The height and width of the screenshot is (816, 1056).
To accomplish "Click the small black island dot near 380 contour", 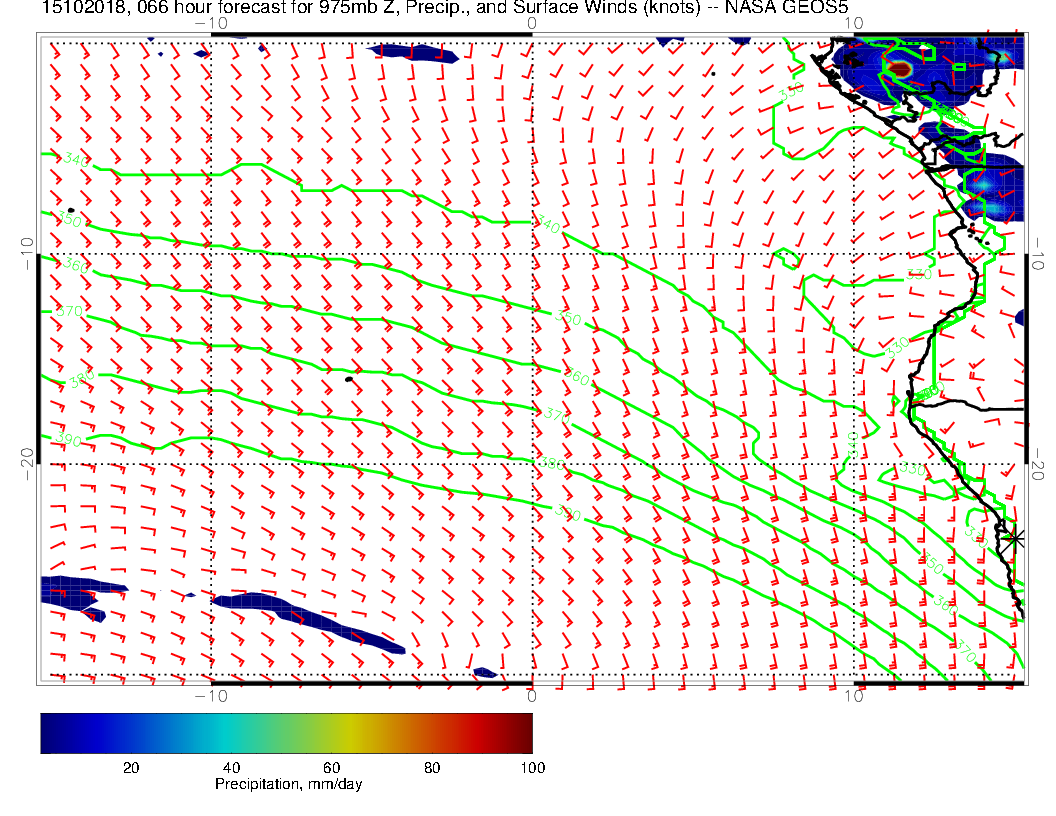I will [349, 379].
